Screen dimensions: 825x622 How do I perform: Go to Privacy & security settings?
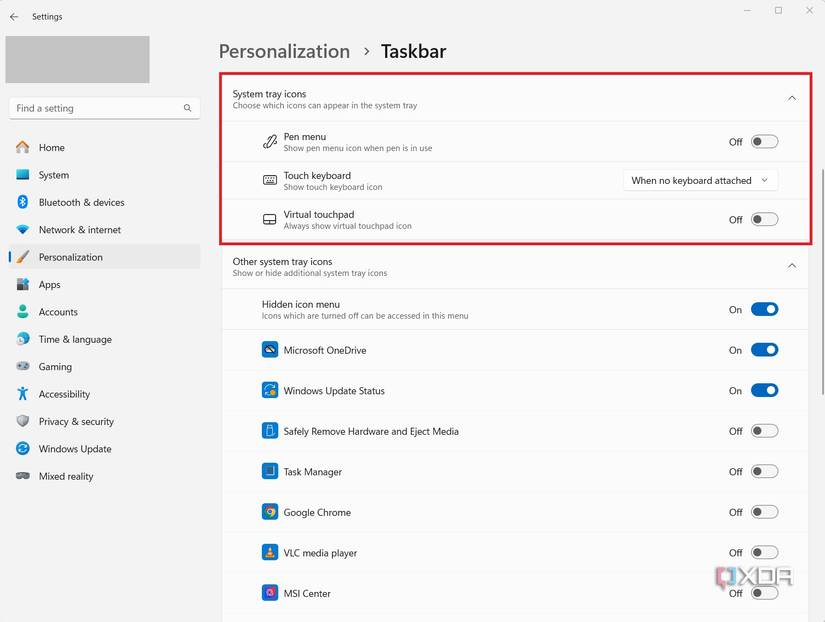[x=76, y=422]
